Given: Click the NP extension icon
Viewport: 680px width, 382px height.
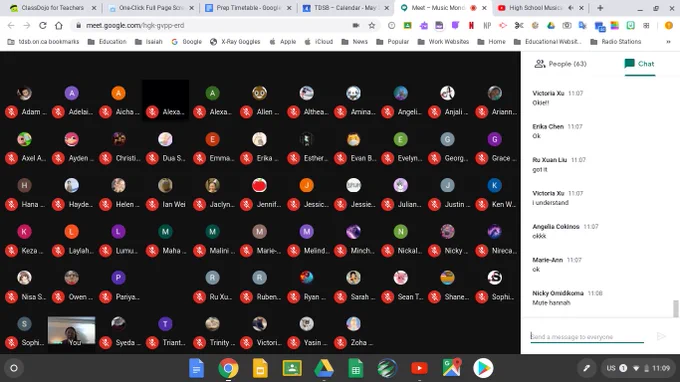Looking at the screenshot, I should 487,26.
